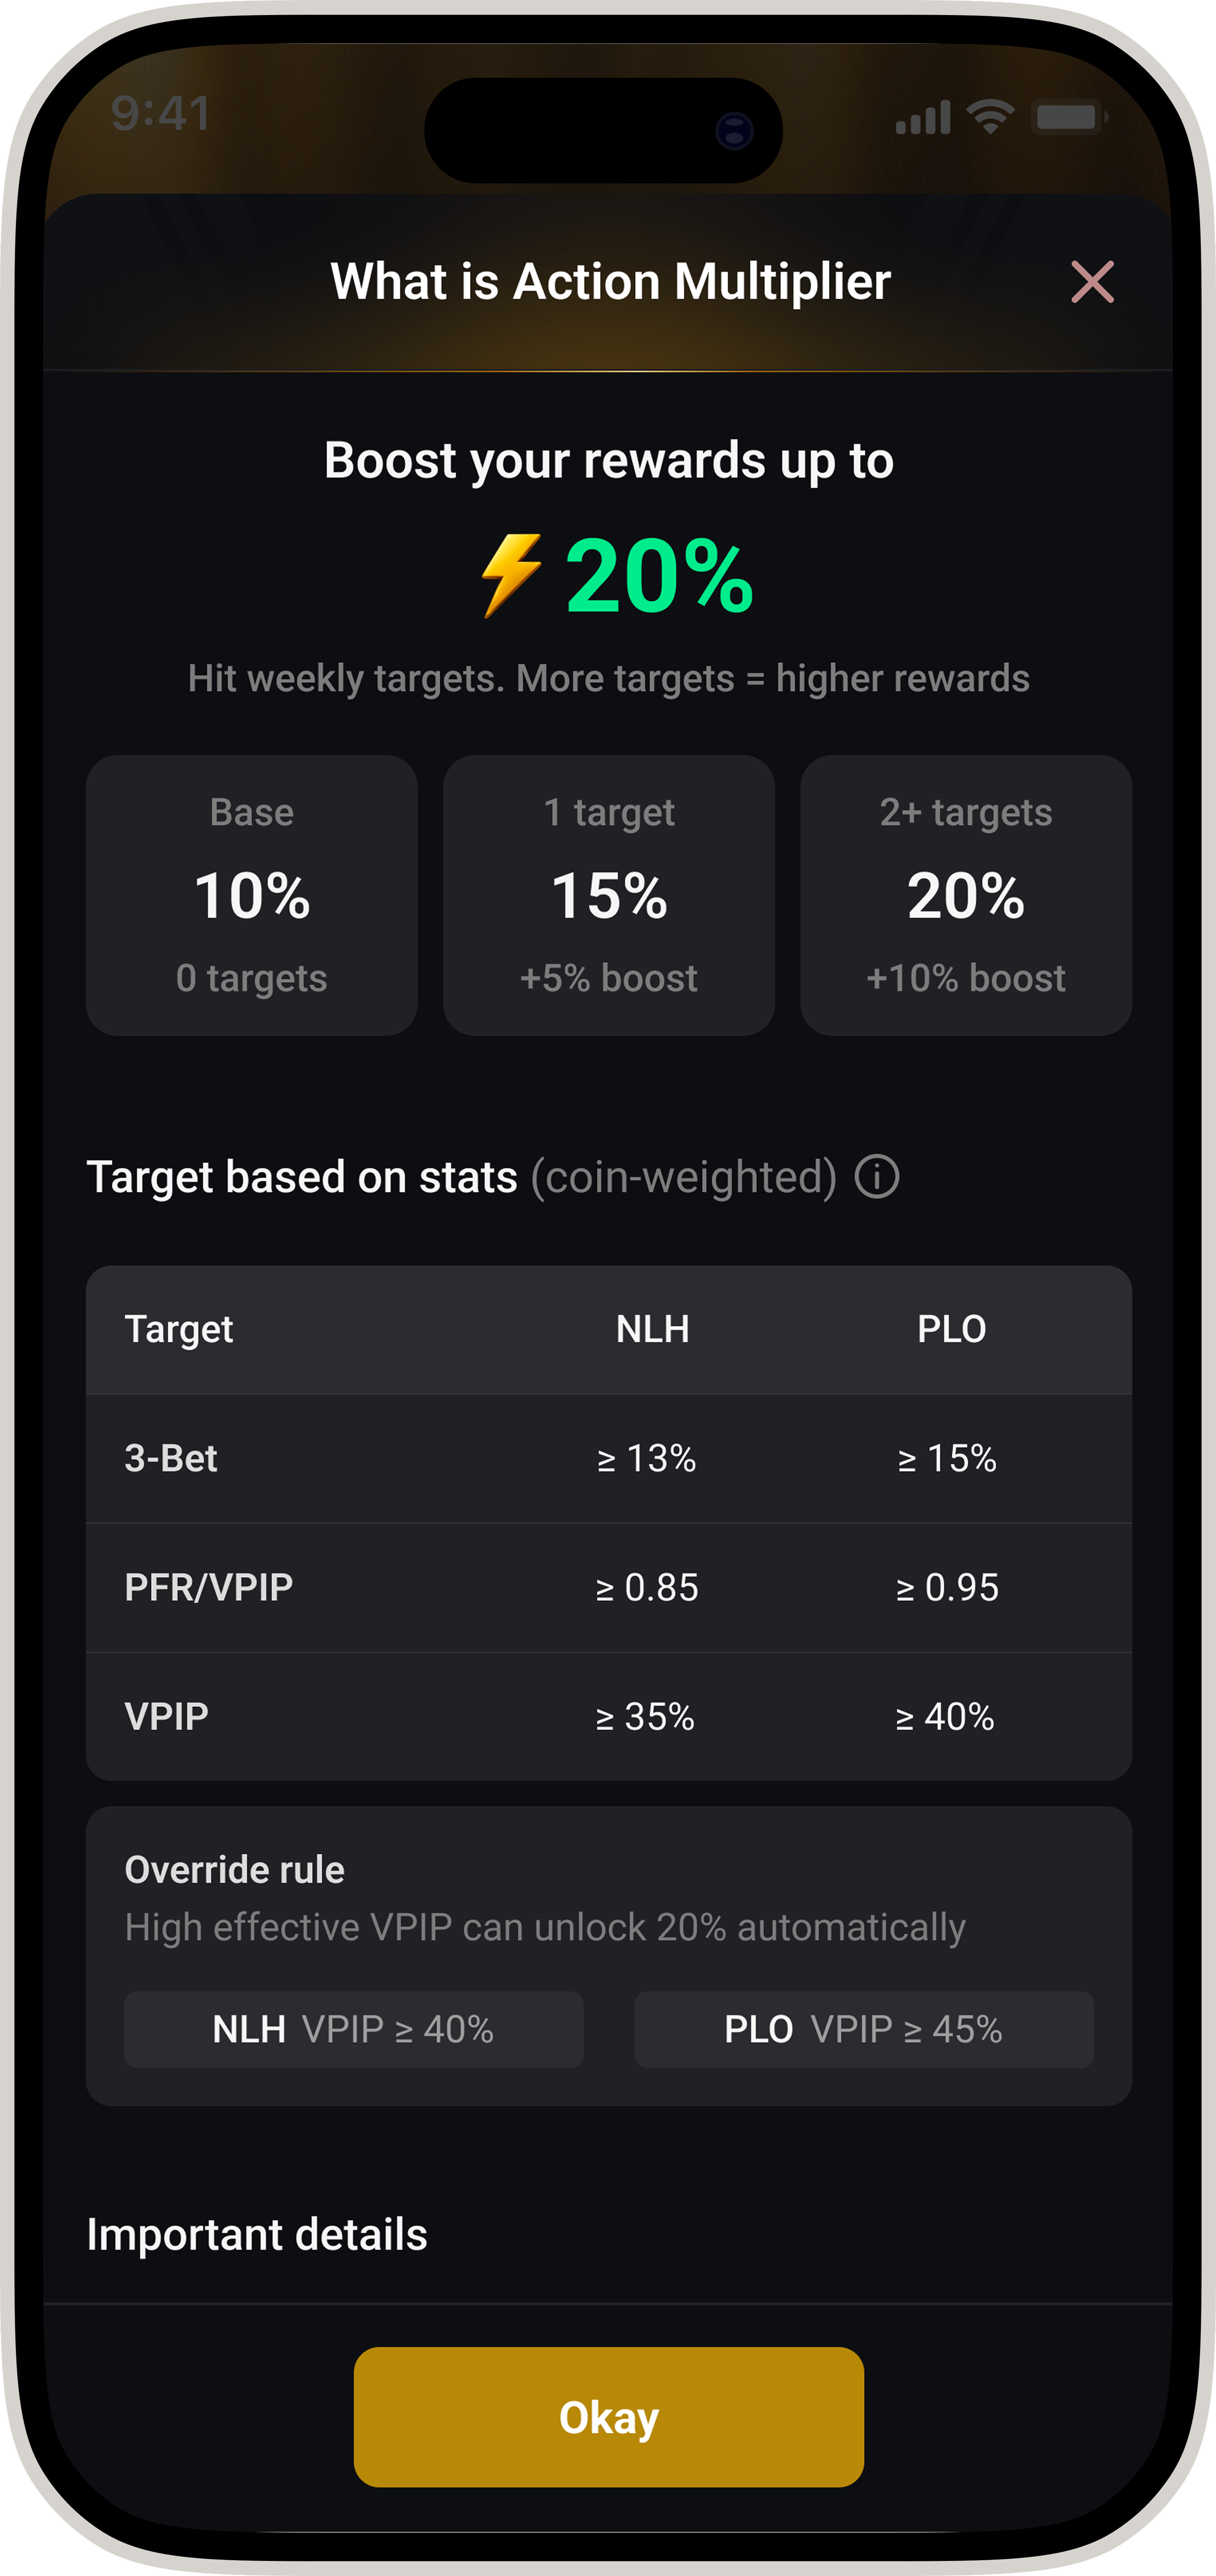Viewport: 1216px width, 2576px height.
Task: Tap the Important details heading
Action: point(257,2234)
